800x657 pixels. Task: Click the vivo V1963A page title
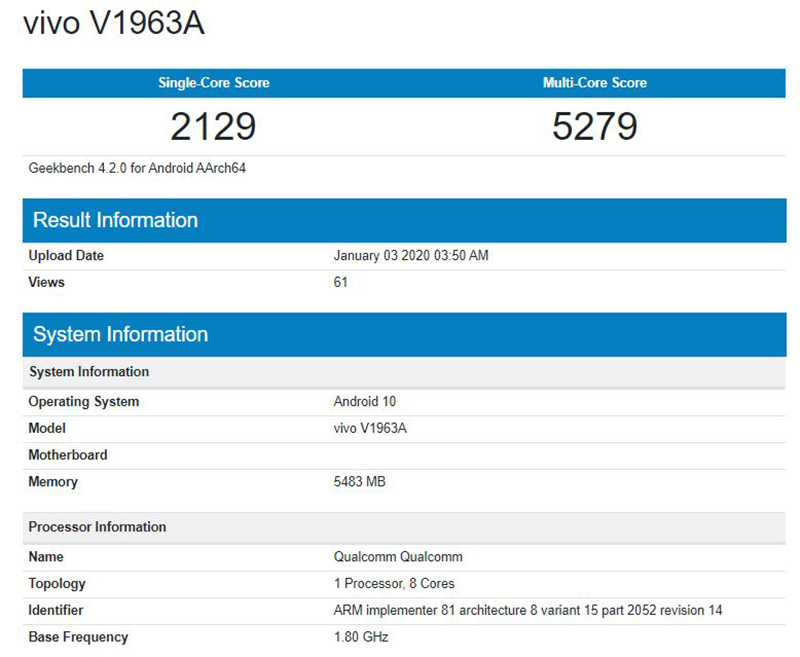pyautogui.click(x=114, y=24)
